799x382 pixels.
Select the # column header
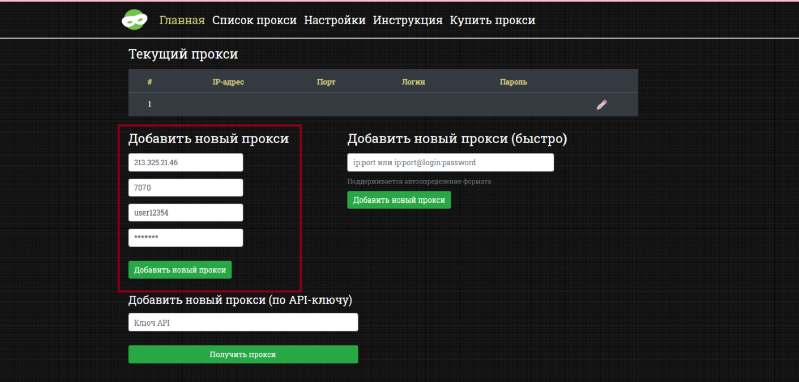coord(150,82)
